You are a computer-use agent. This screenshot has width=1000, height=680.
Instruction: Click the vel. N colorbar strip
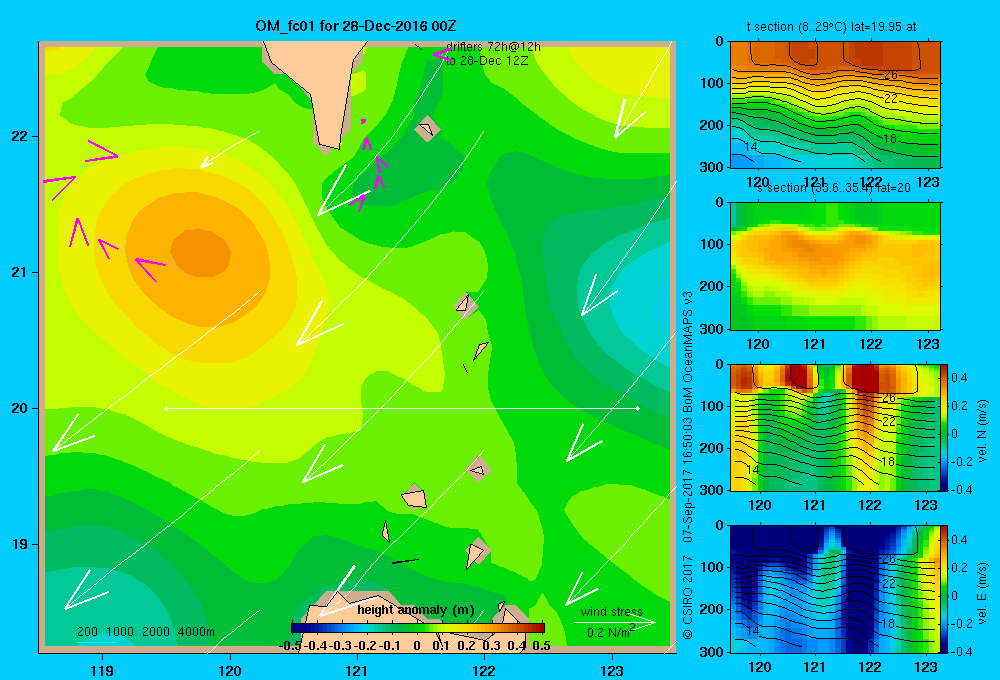[x=944, y=427]
